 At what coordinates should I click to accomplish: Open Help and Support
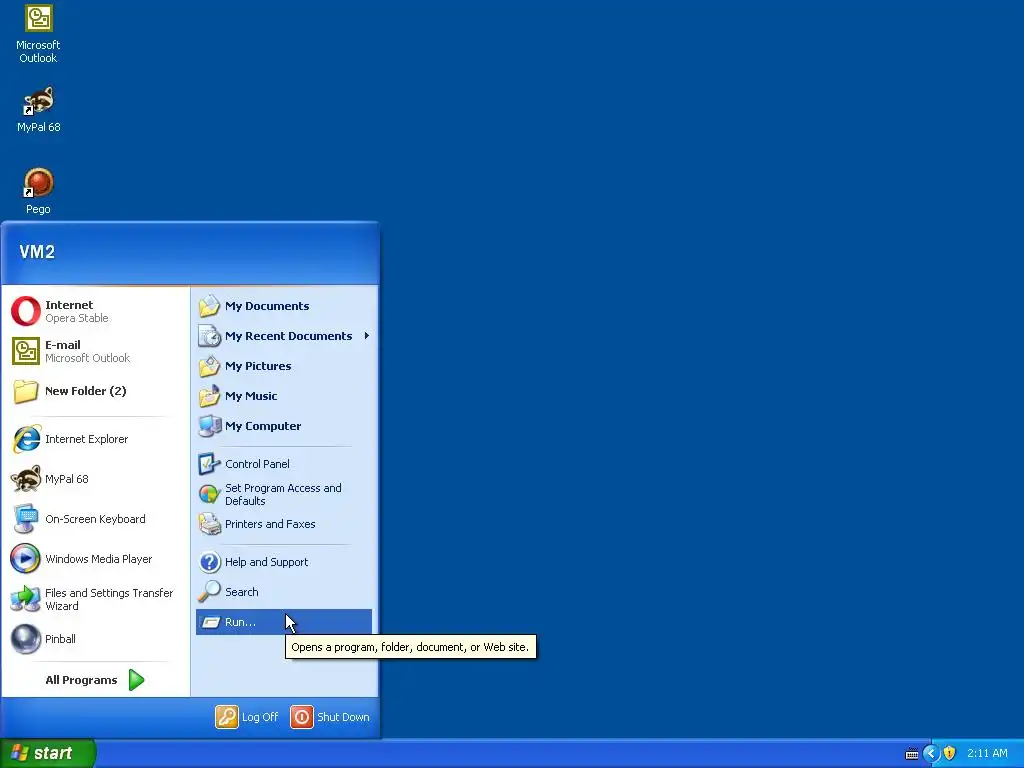pos(284,562)
